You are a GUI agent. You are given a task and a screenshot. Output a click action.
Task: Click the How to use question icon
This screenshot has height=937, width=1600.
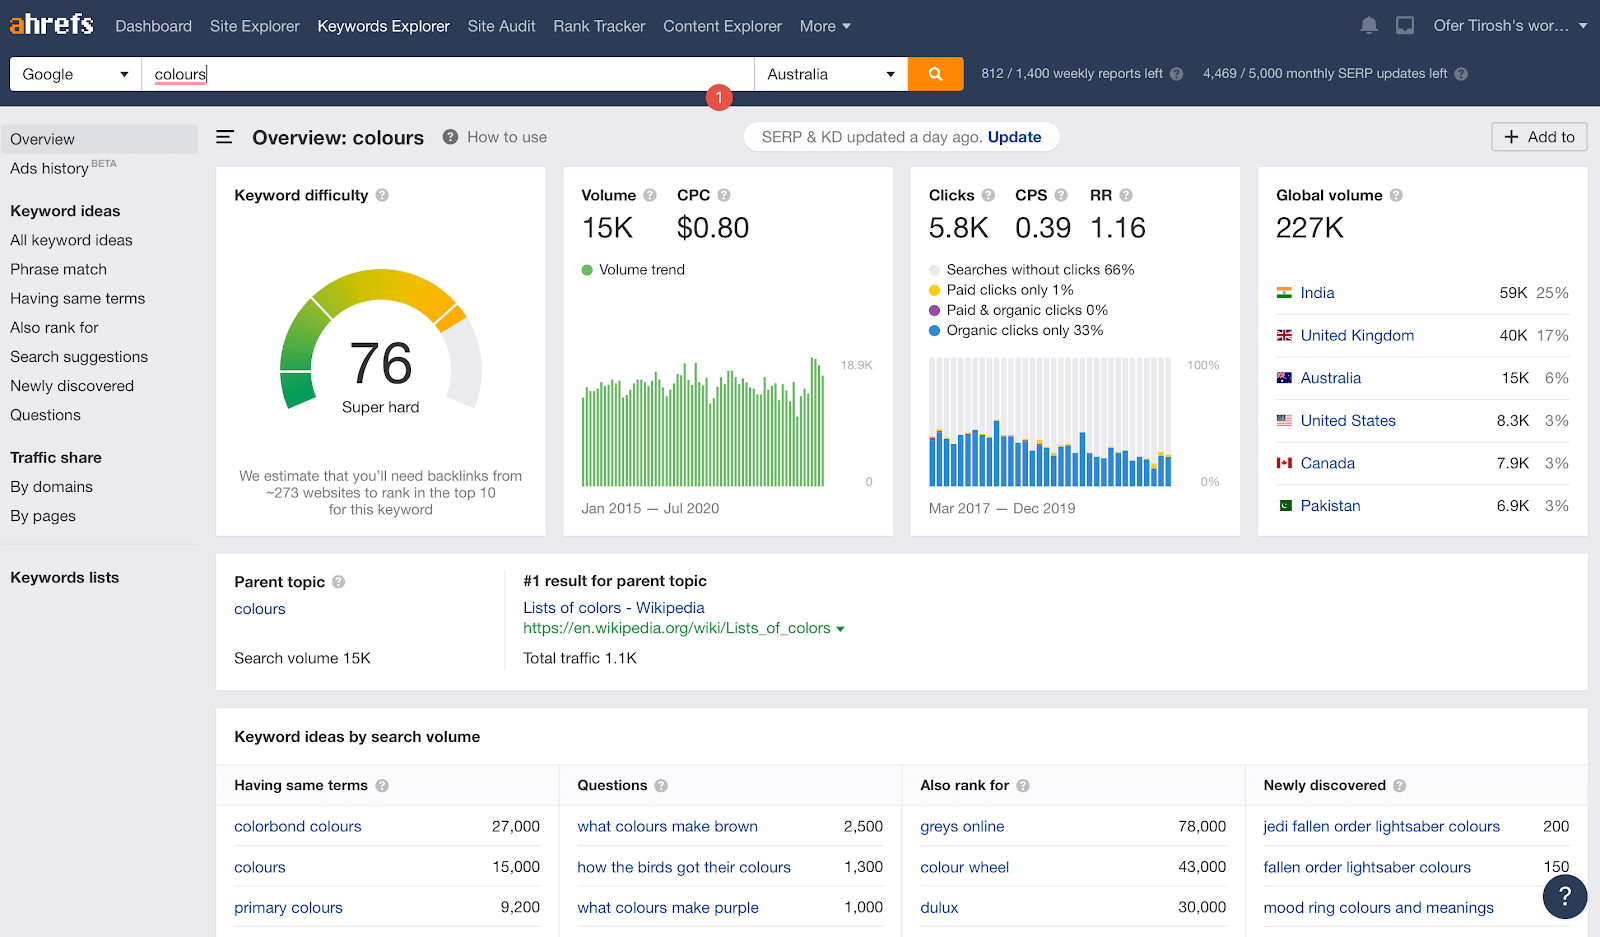(x=451, y=137)
